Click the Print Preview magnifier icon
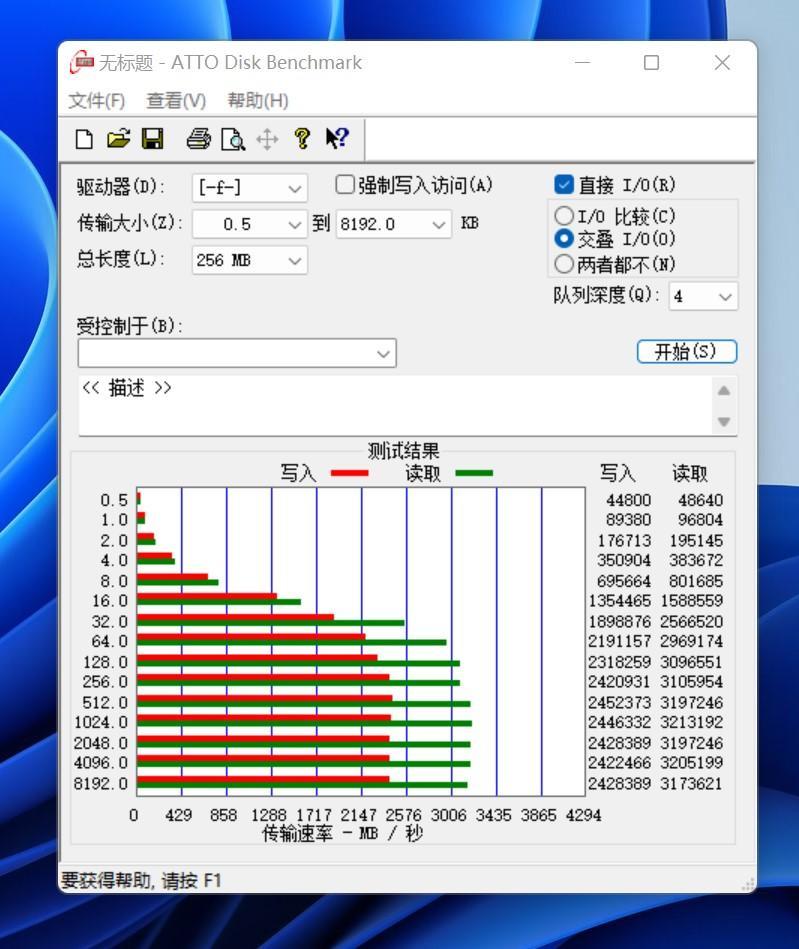The height and width of the screenshot is (949, 799). coord(233,139)
